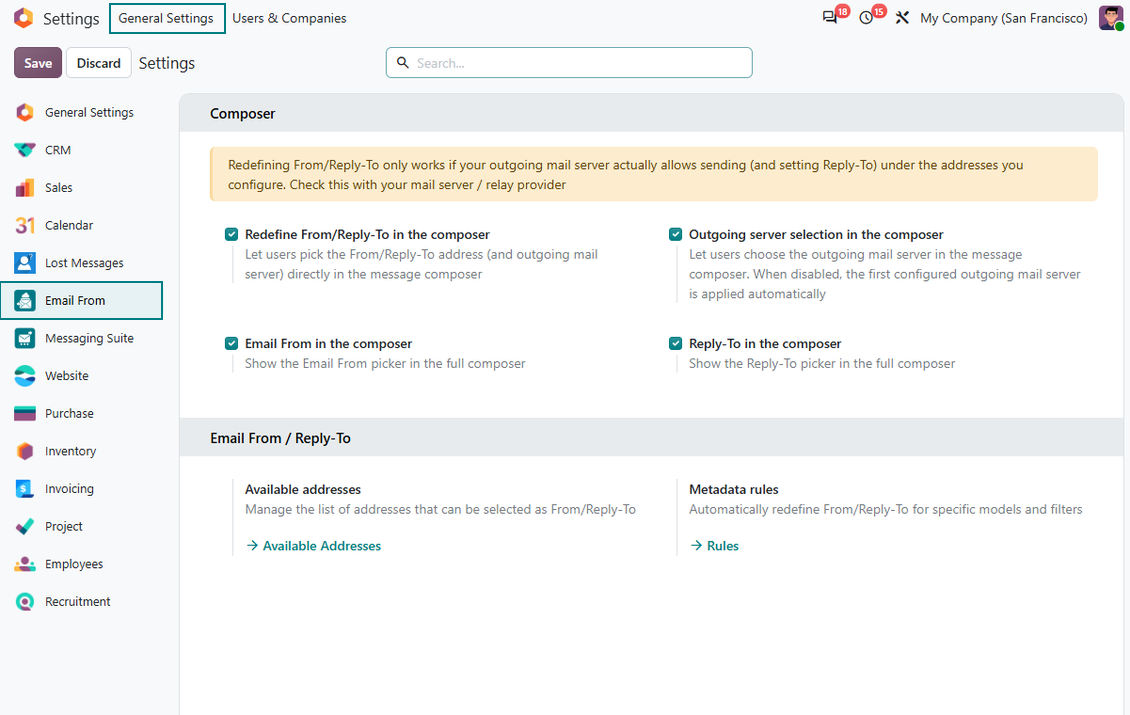This screenshot has width=1130, height=715.
Task: Open the General Settings top menu
Action: (166, 18)
